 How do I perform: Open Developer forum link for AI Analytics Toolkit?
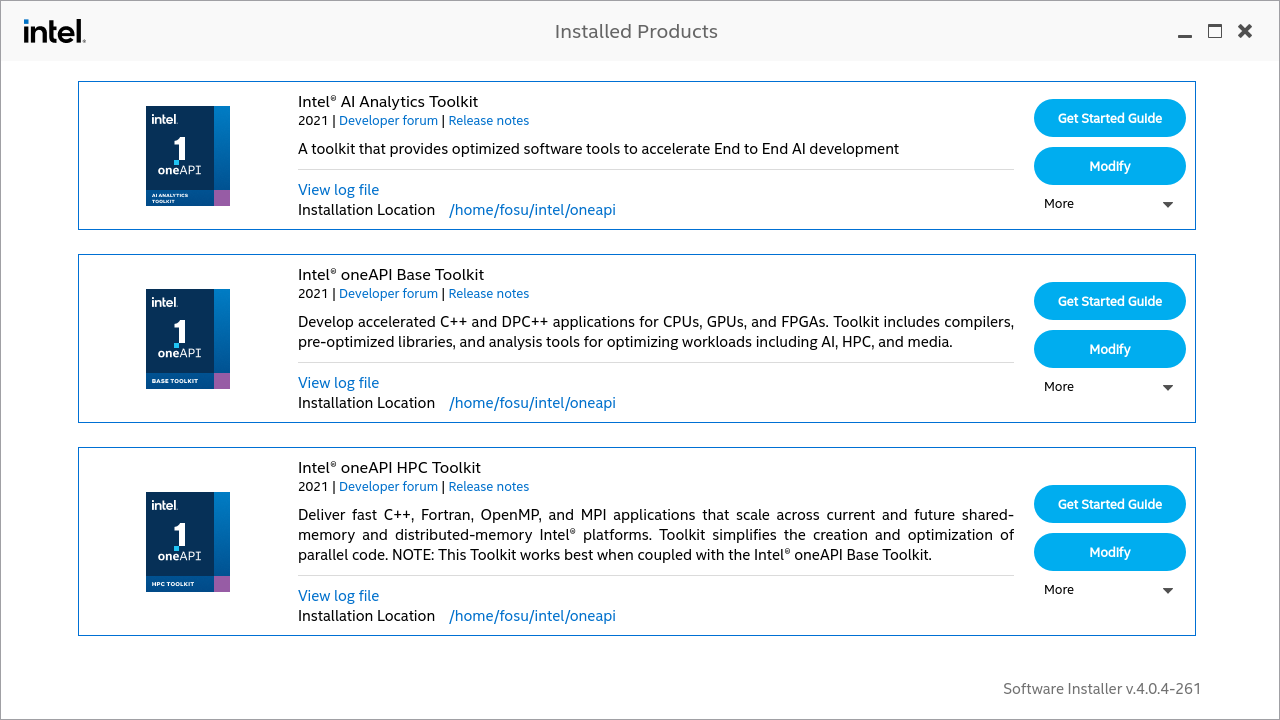pos(388,121)
